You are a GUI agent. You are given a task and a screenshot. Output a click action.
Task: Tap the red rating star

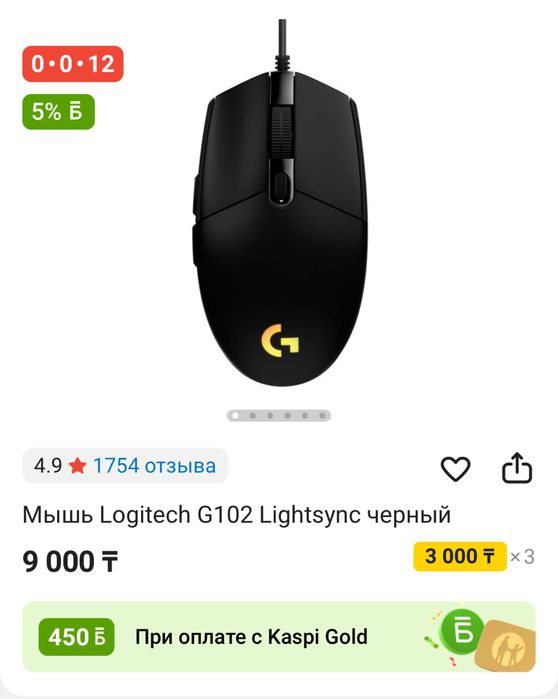(x=78, y=466)
